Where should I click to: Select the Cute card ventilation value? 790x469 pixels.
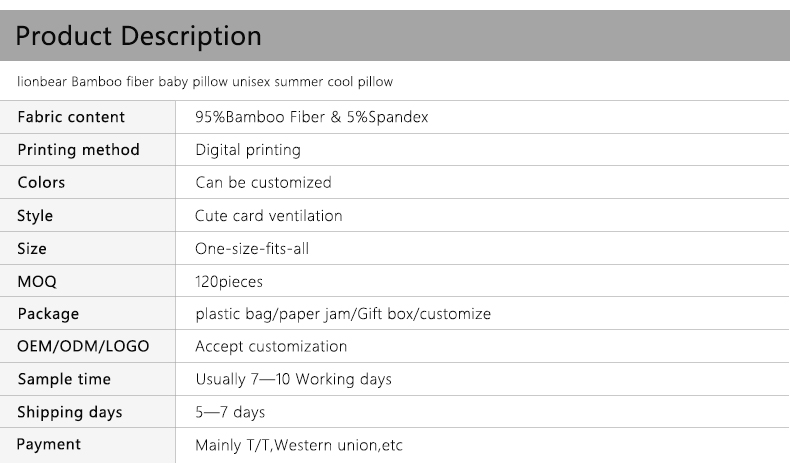tap(268, 216)
